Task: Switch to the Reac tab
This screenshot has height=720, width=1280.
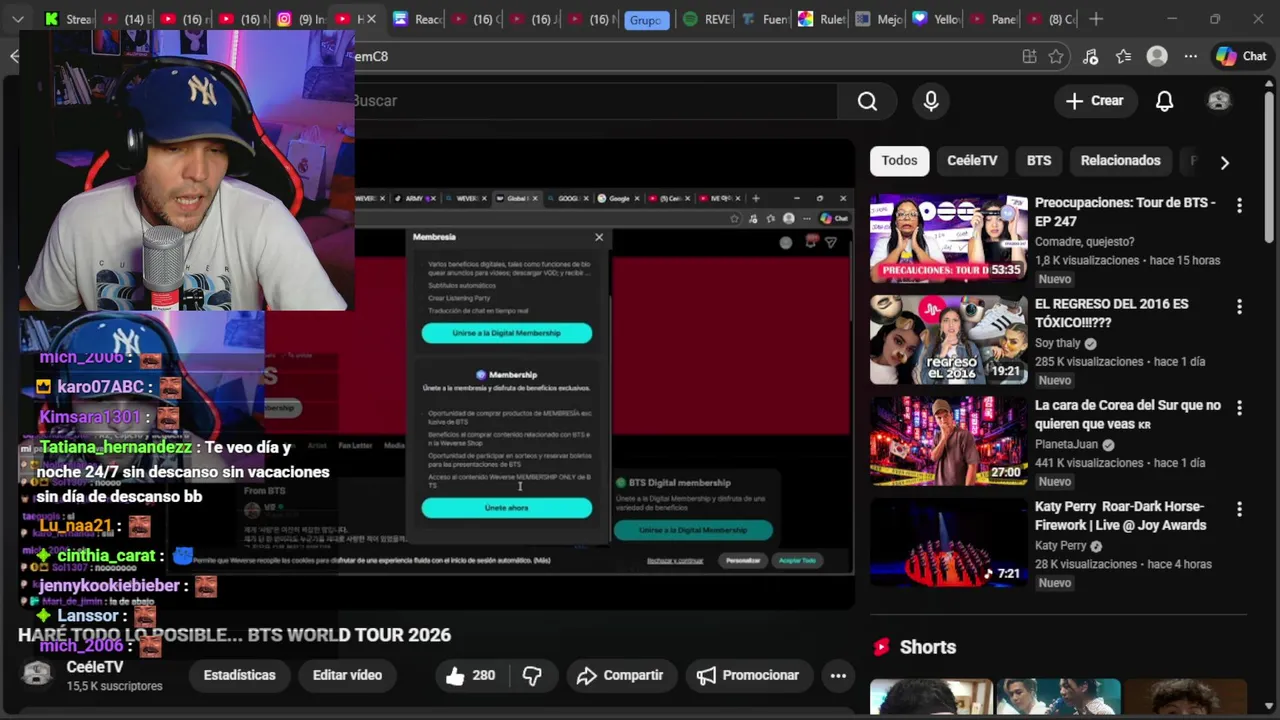Action: point(417,19)
